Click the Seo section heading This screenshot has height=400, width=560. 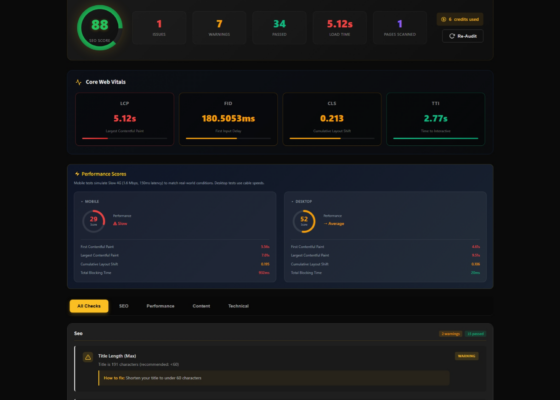pyautogui.click(x=78, y=334)
